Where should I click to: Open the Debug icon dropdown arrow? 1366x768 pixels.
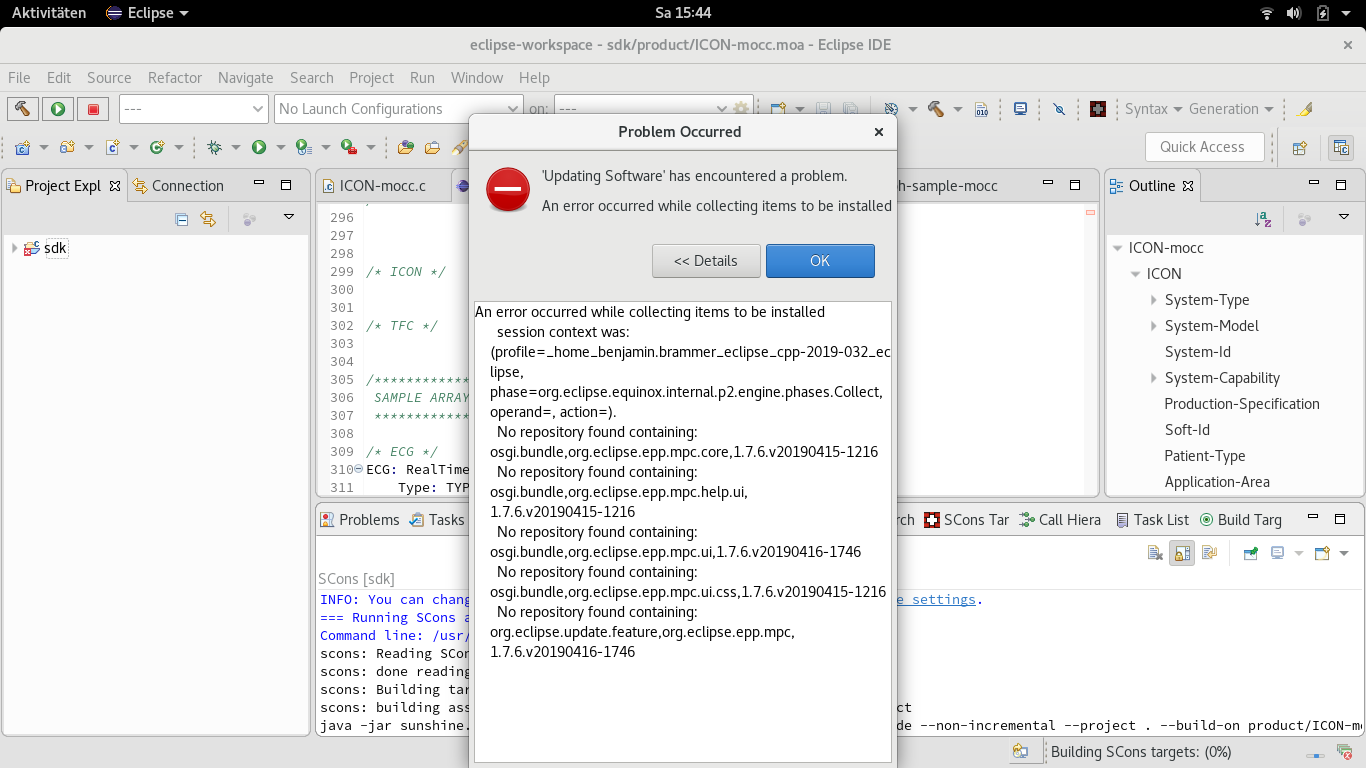pos(235,148)
